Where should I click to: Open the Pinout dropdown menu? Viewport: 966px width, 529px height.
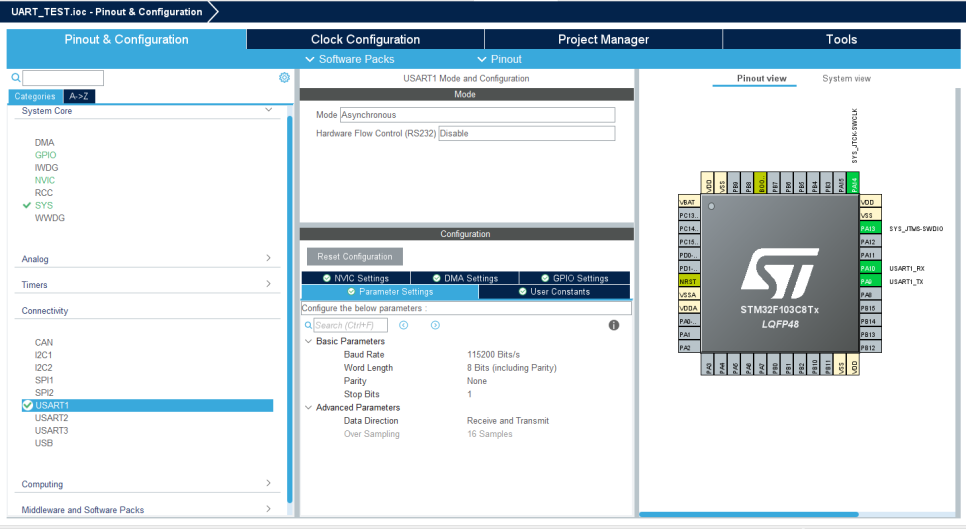(500, 59)
